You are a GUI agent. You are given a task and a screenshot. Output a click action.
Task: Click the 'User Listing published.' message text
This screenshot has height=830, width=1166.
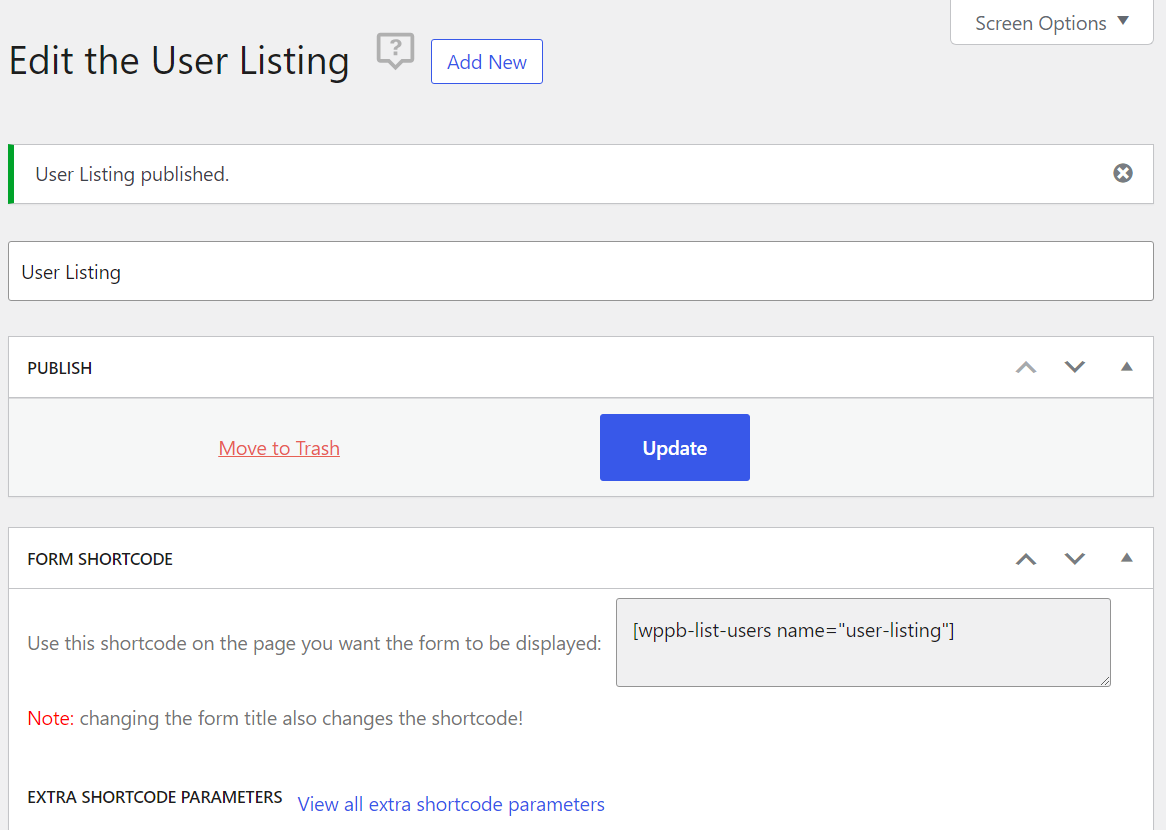[x=132, y=174]
